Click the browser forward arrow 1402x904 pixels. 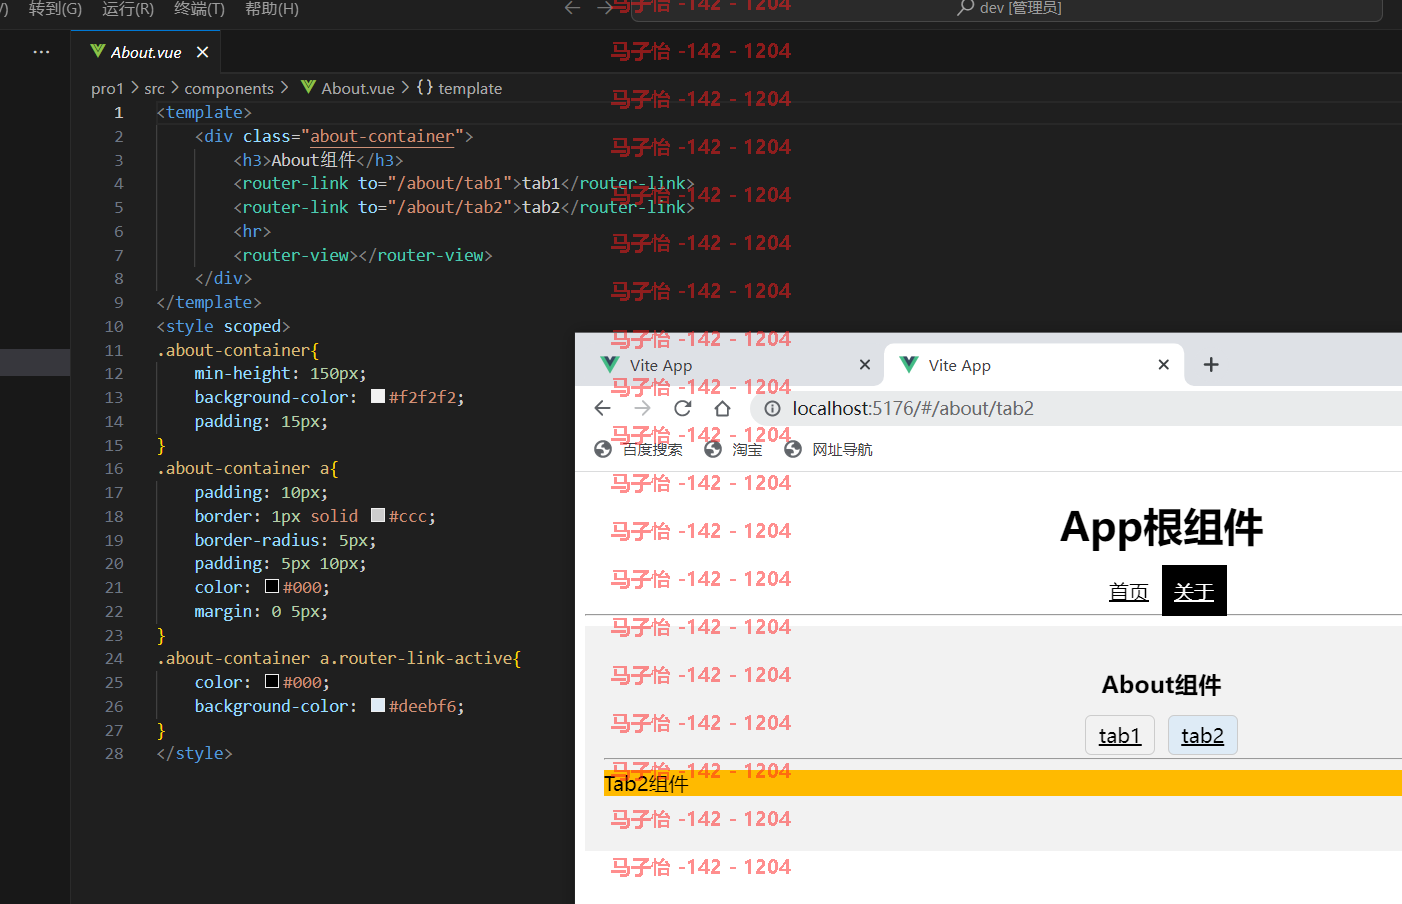click(642, 408)
